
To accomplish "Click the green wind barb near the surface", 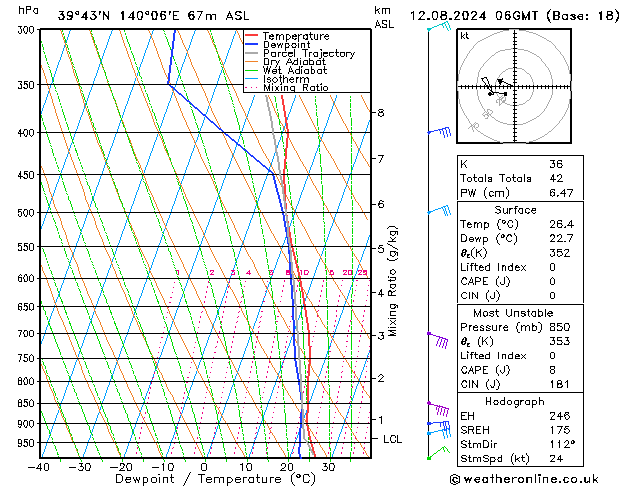I will [x=436, y=453].
